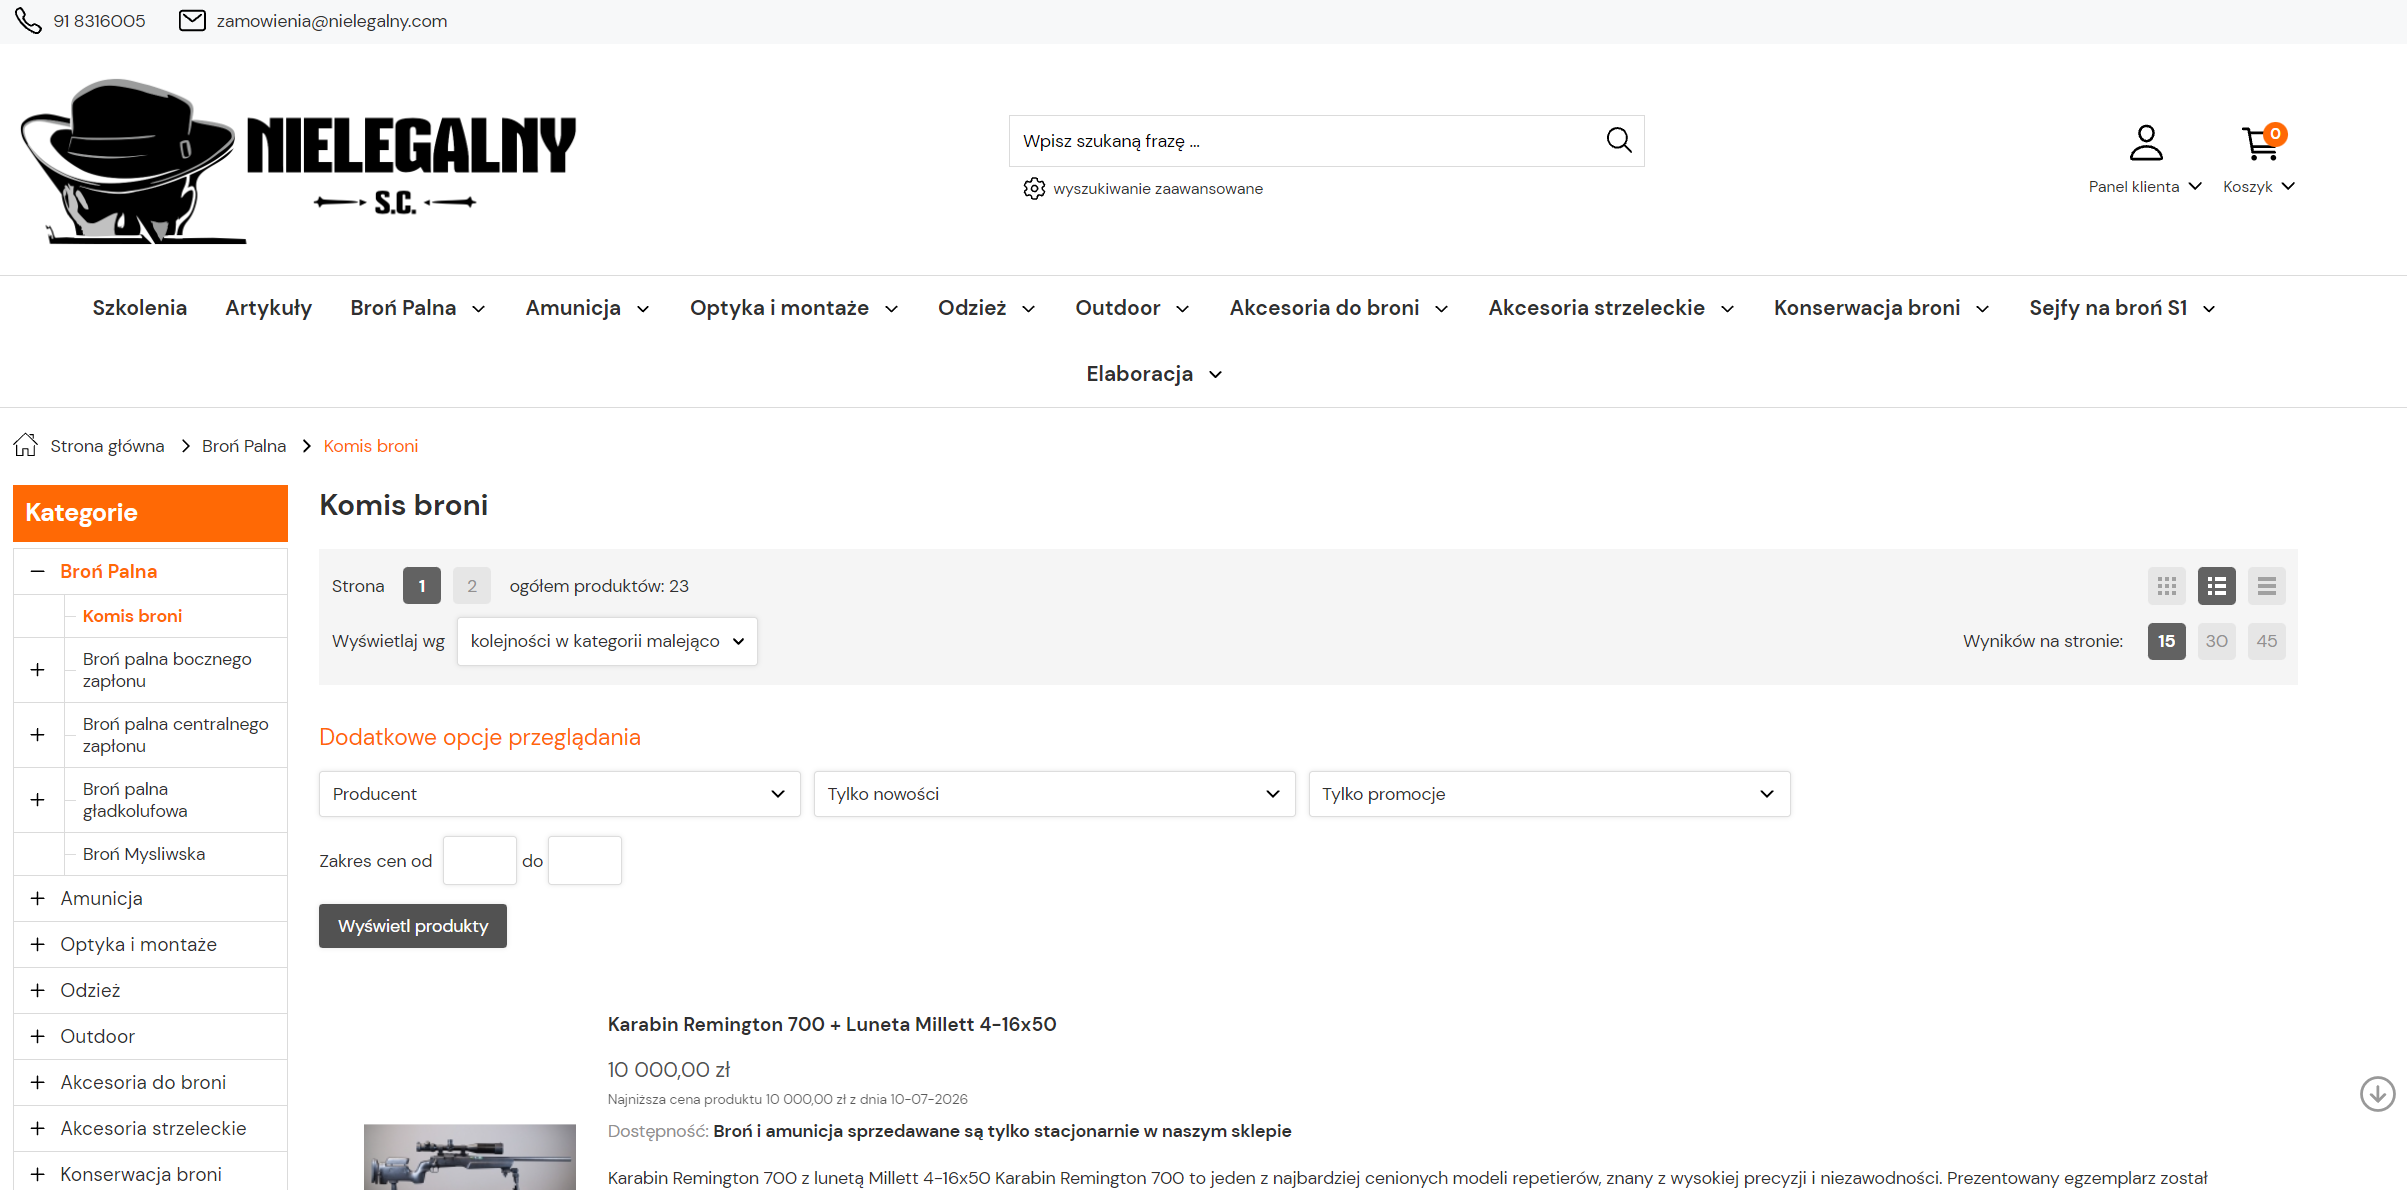2407x1190 pixels.
Task: Switch to compact lines view
Action: coord(2267,586)
